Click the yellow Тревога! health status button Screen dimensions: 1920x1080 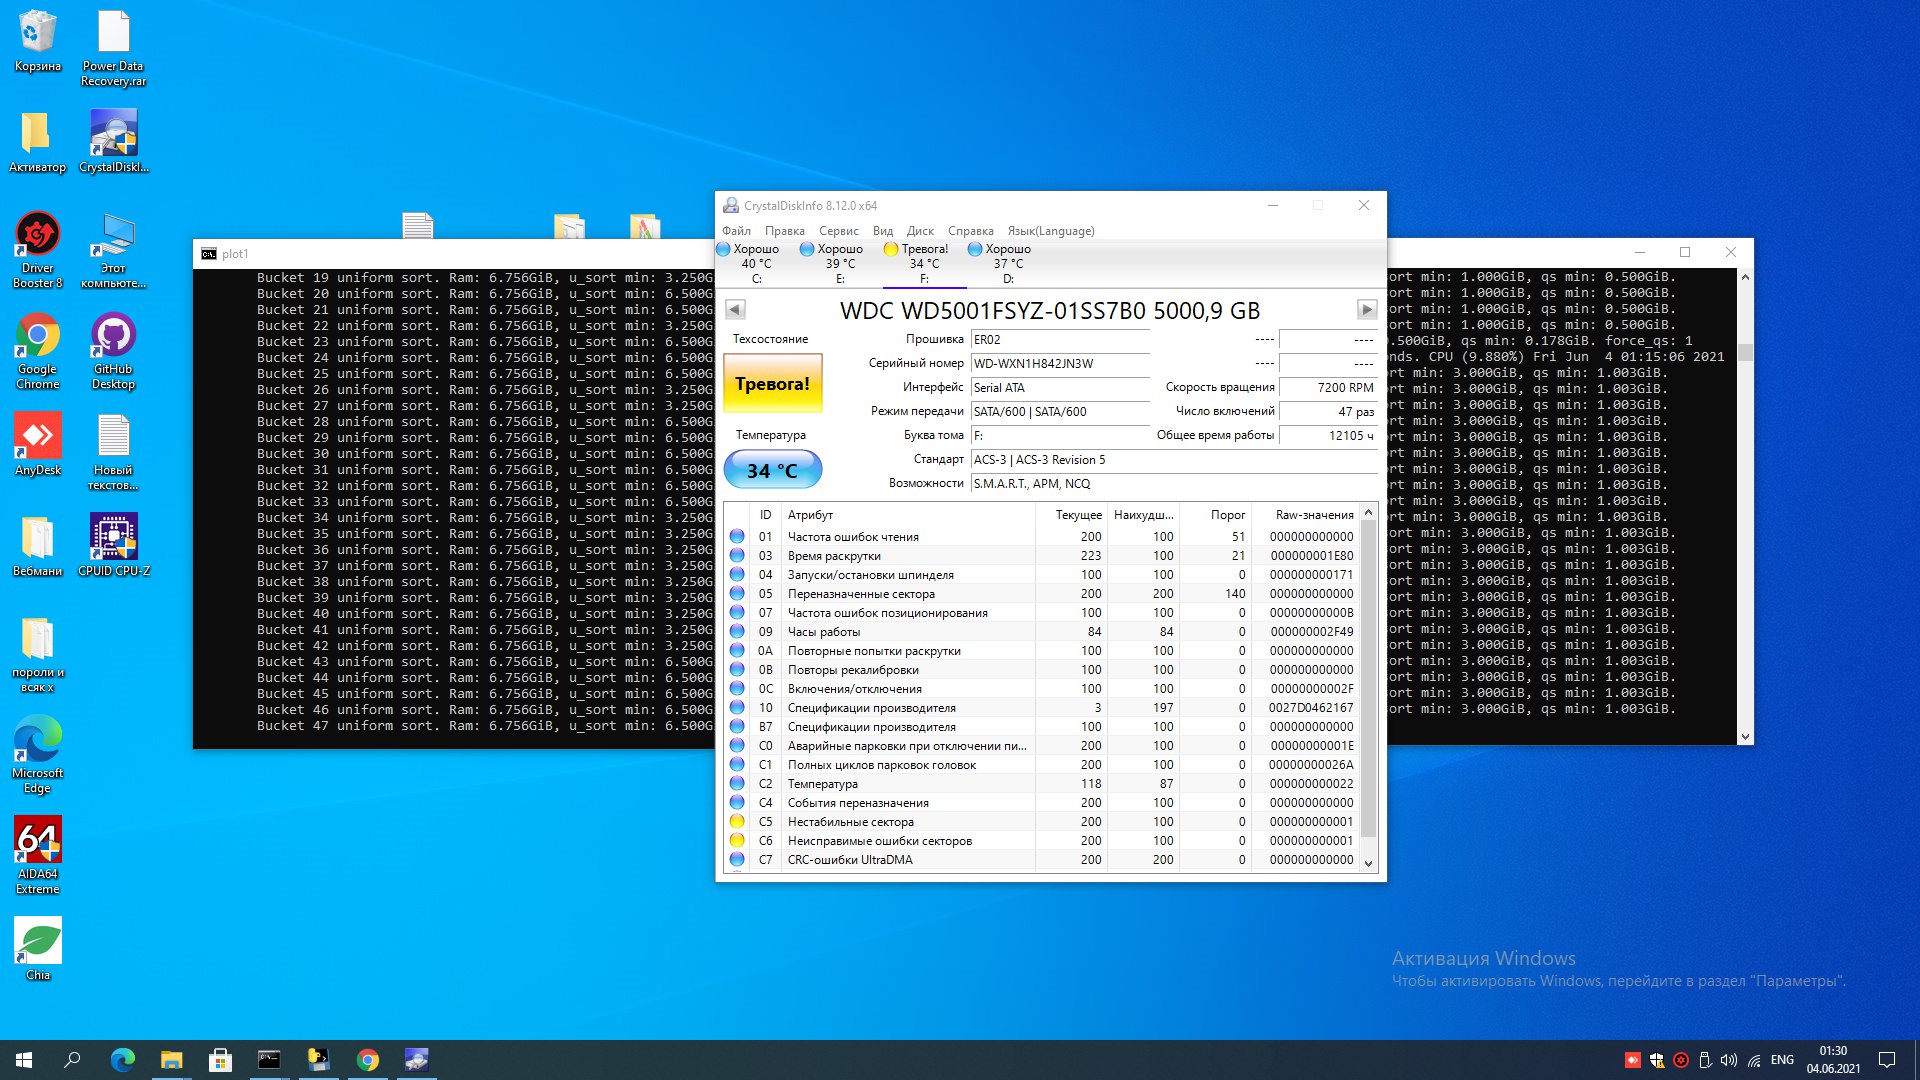772,384
